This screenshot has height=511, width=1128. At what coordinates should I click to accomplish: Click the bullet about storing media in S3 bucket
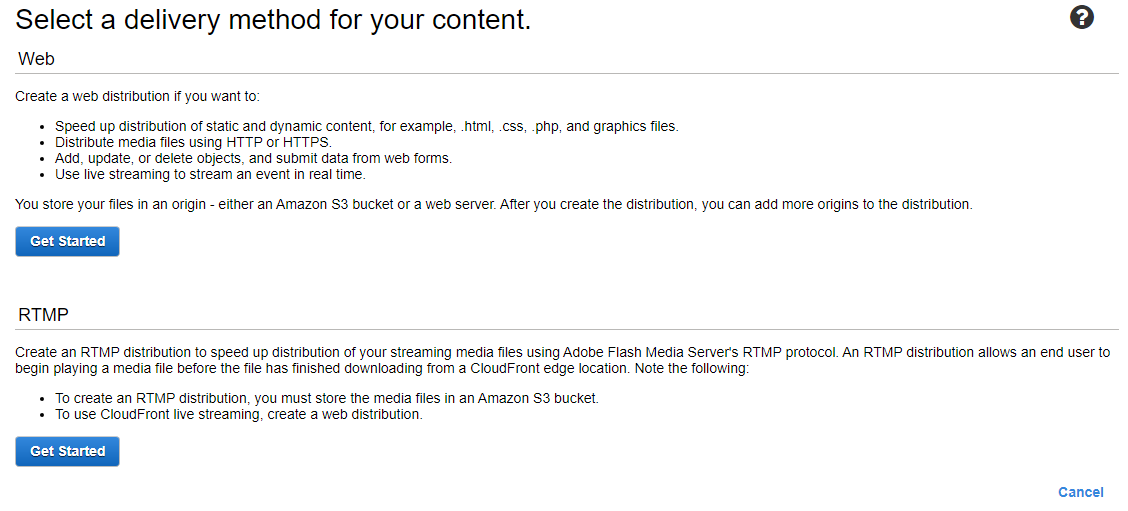tap(327, 399)
